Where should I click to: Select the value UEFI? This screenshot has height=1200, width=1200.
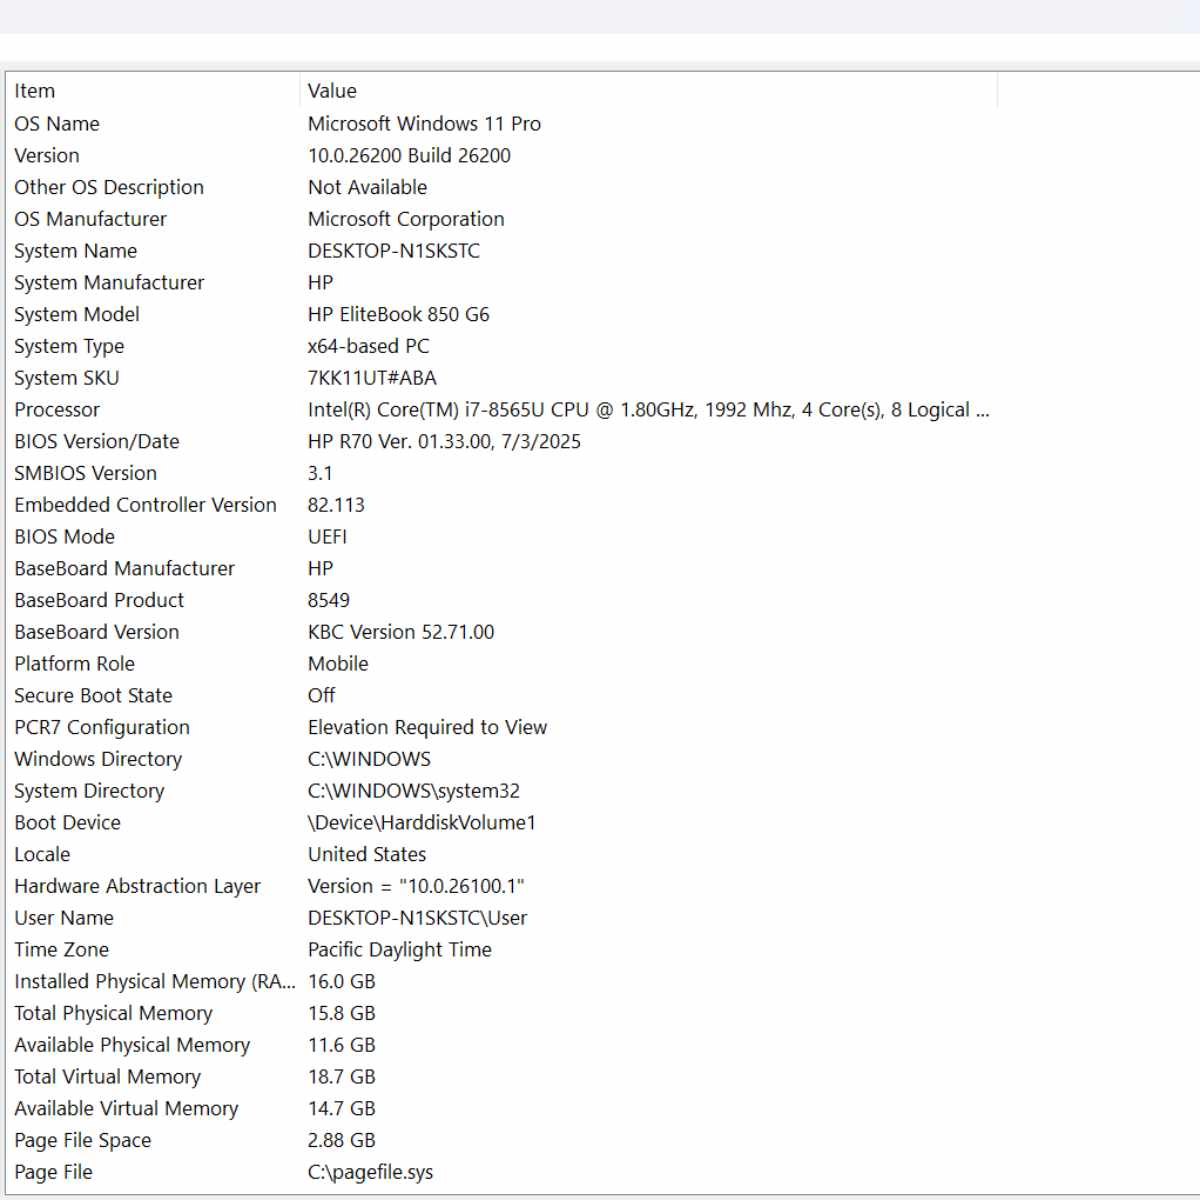(327, 537)
